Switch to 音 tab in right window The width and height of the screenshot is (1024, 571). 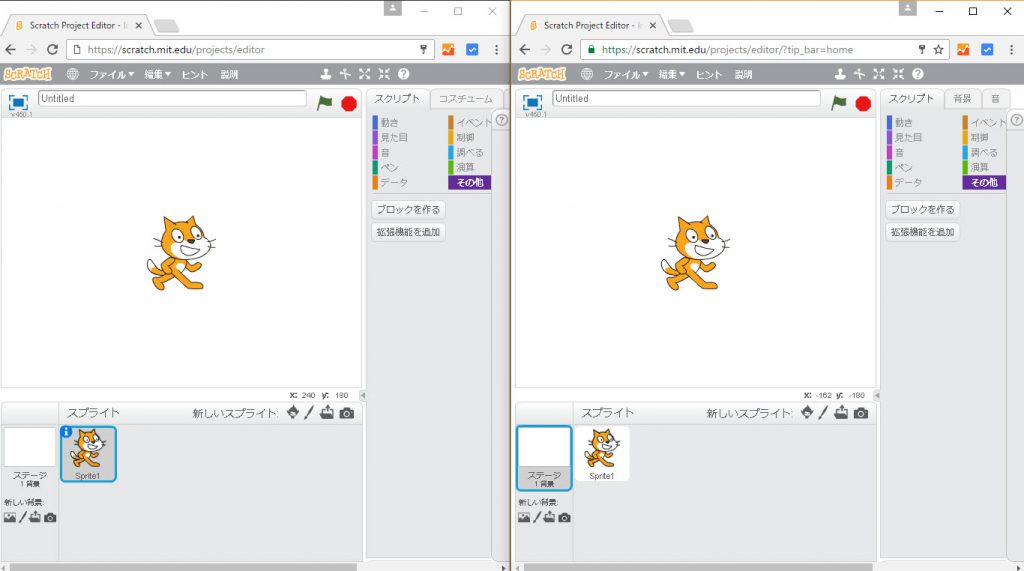pos(995,99)
